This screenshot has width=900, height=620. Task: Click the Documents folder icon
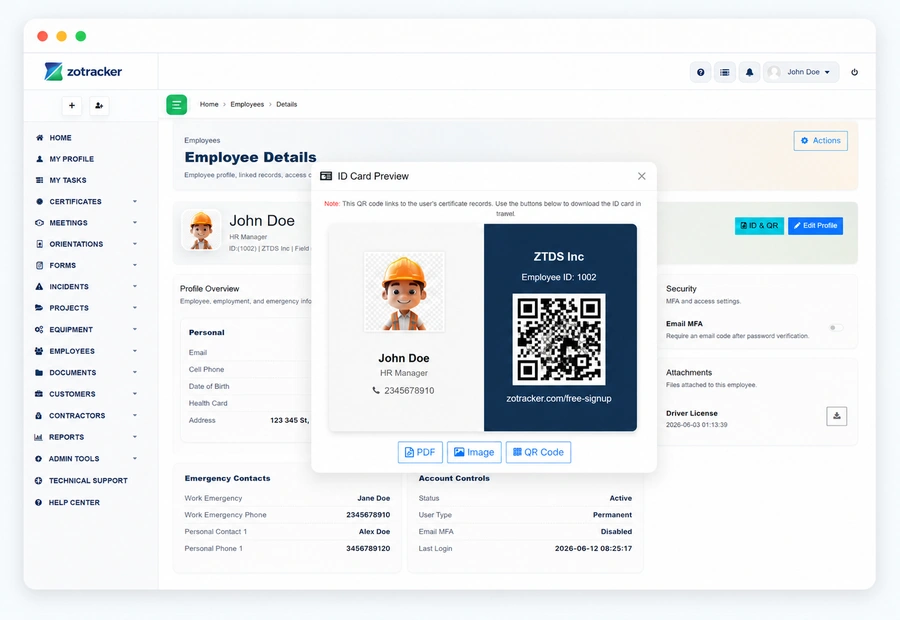[x=39, y=373]
